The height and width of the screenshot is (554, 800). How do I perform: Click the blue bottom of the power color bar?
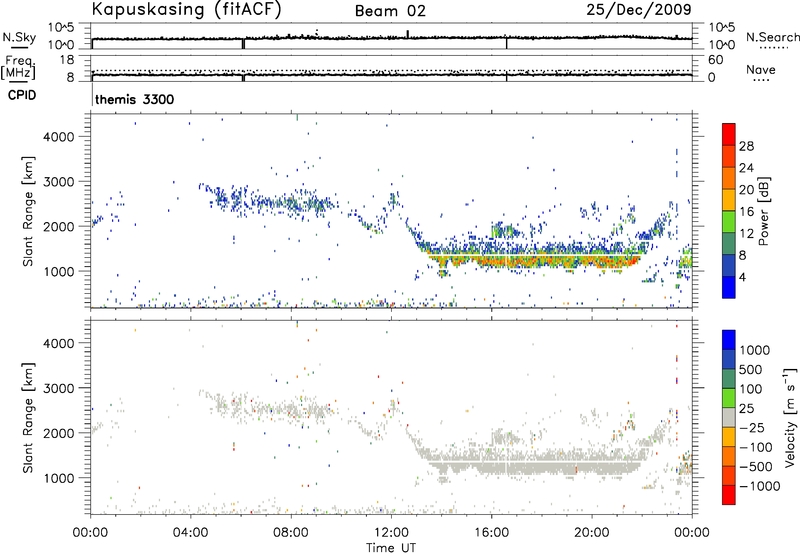[729, 287]
